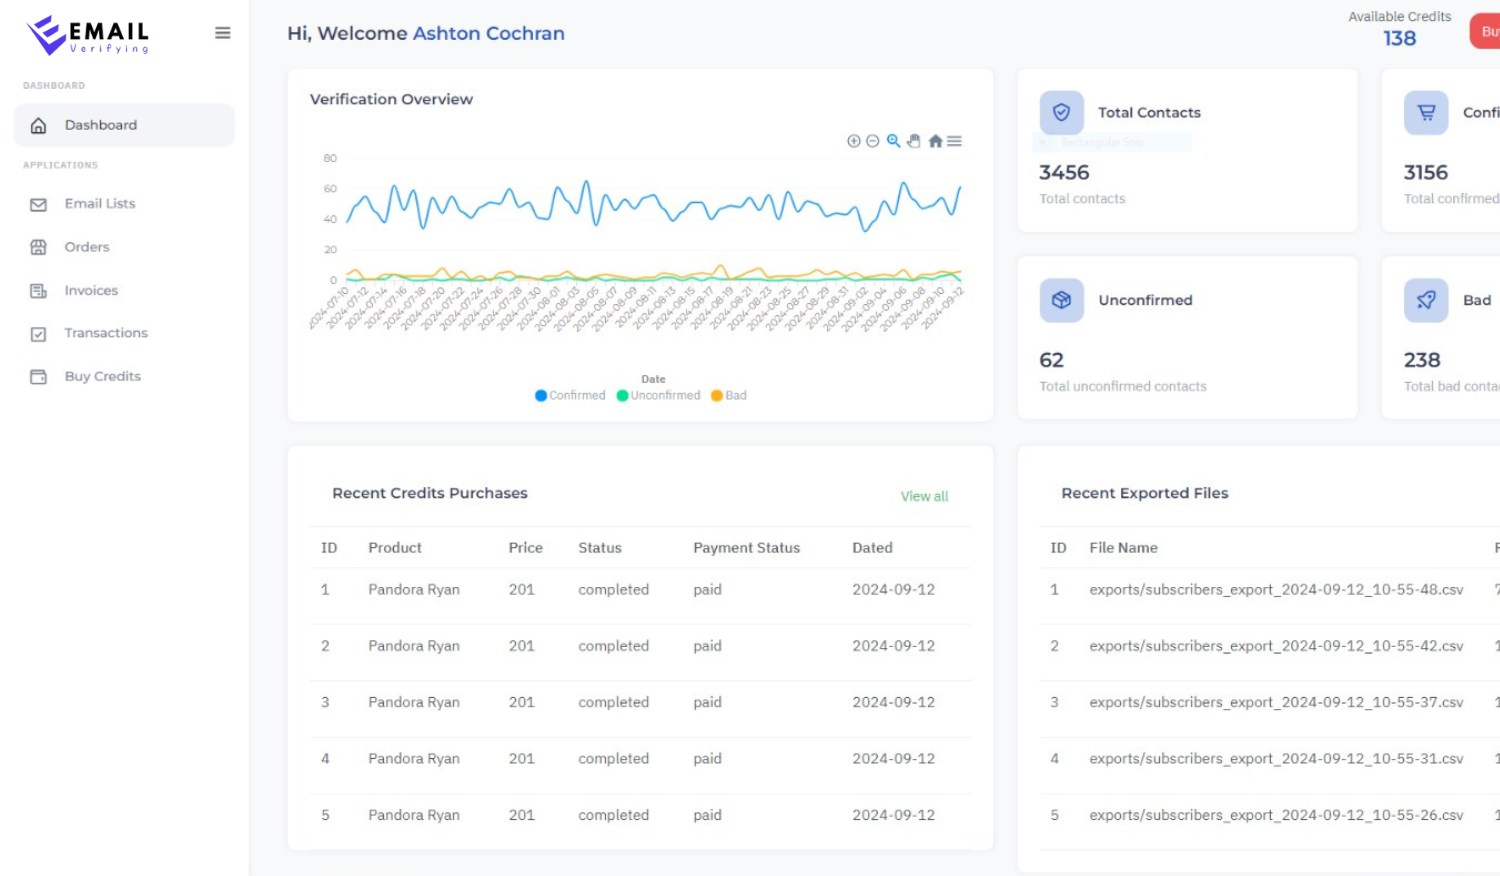Click the Payment Status column header
The image size is (1500, 876).
(x=746, y=548)
